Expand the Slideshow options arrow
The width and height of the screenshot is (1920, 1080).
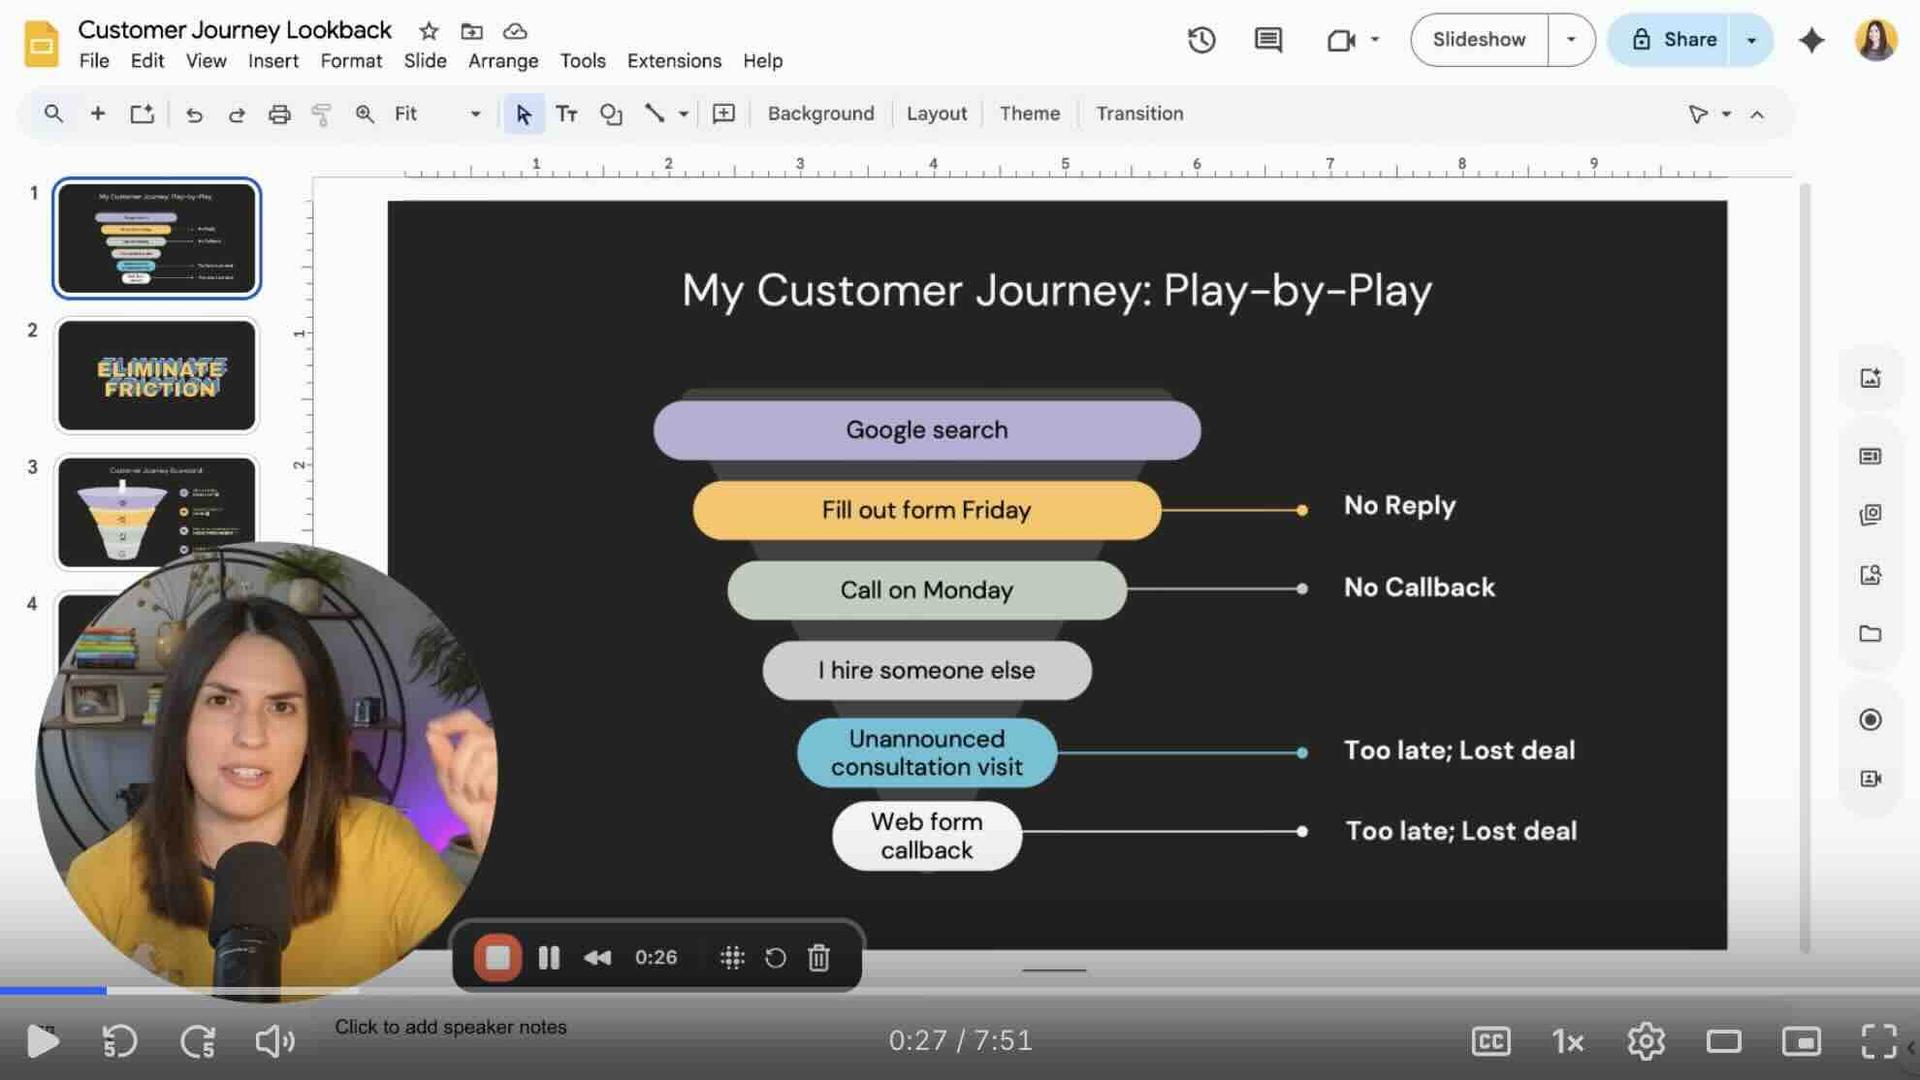click(x=1571, y=40)
